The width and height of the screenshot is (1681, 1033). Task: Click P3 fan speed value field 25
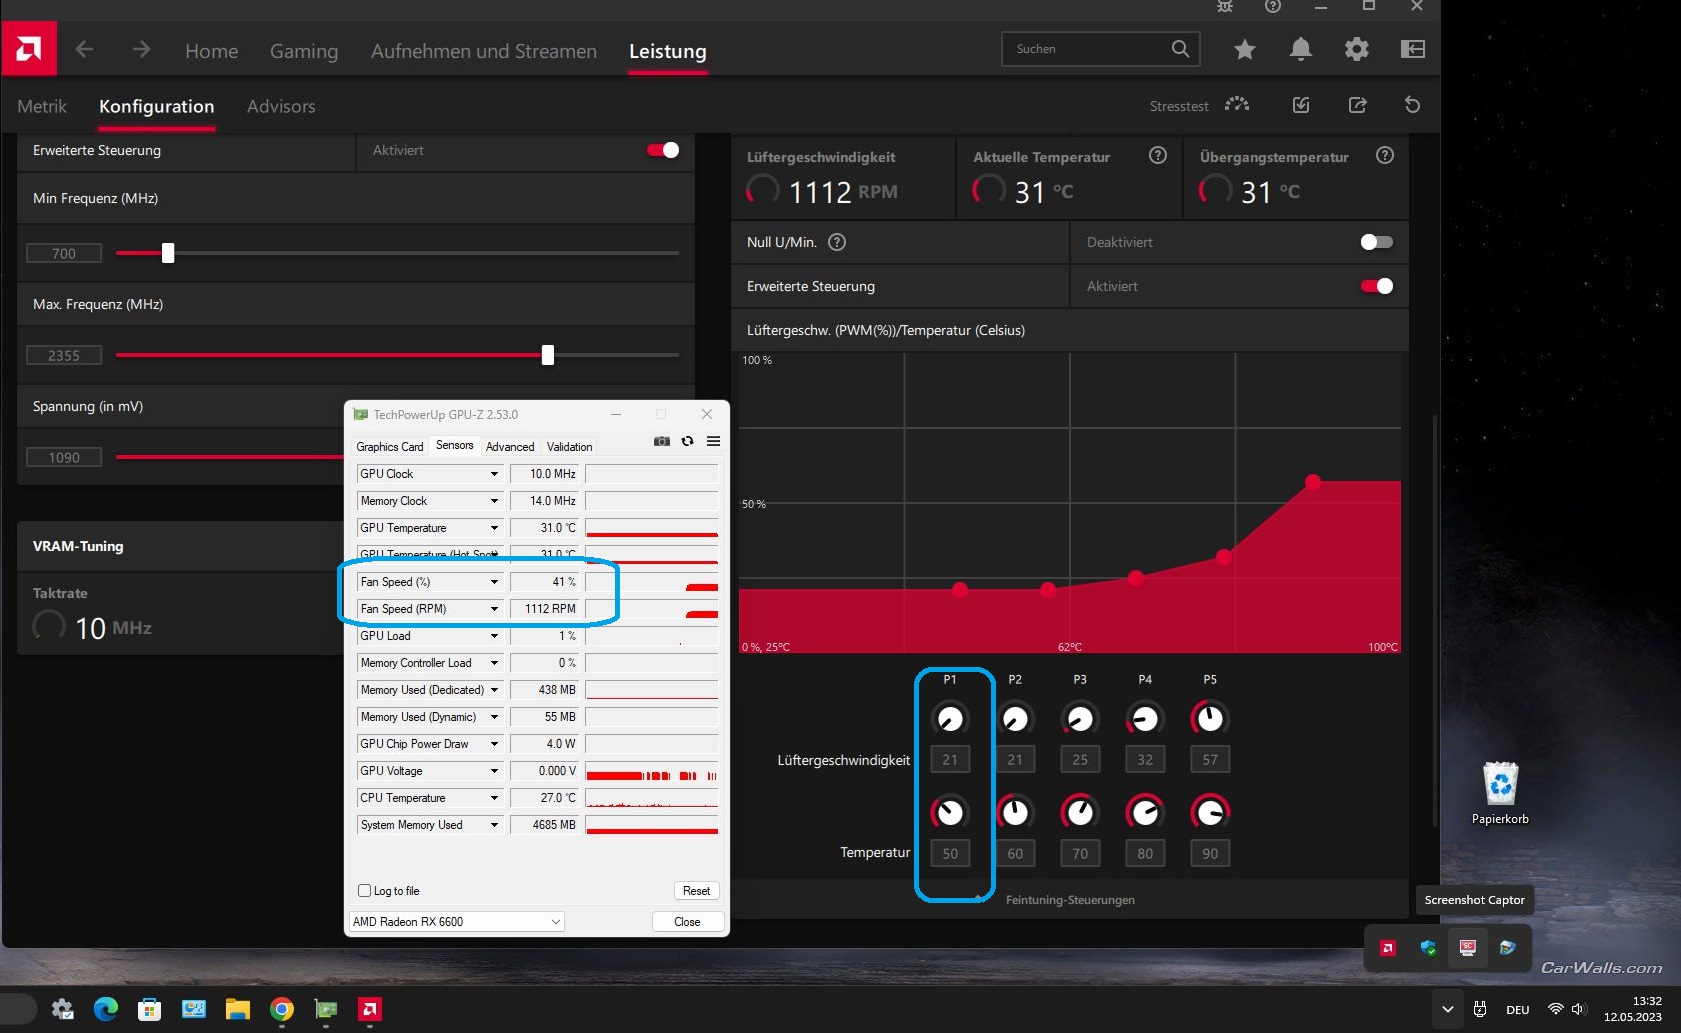click(1080, 759)
